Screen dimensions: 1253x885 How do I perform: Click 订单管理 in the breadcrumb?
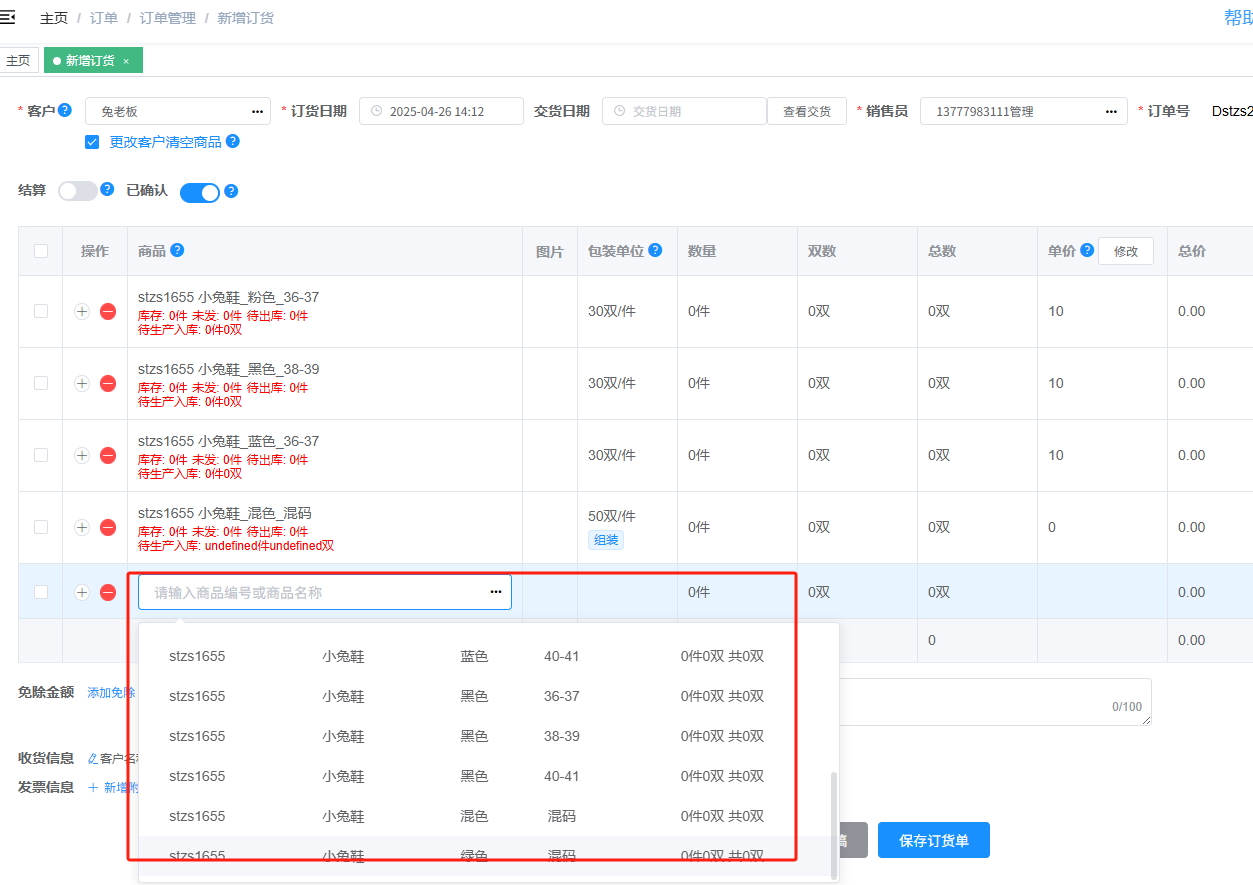point(167,18)
